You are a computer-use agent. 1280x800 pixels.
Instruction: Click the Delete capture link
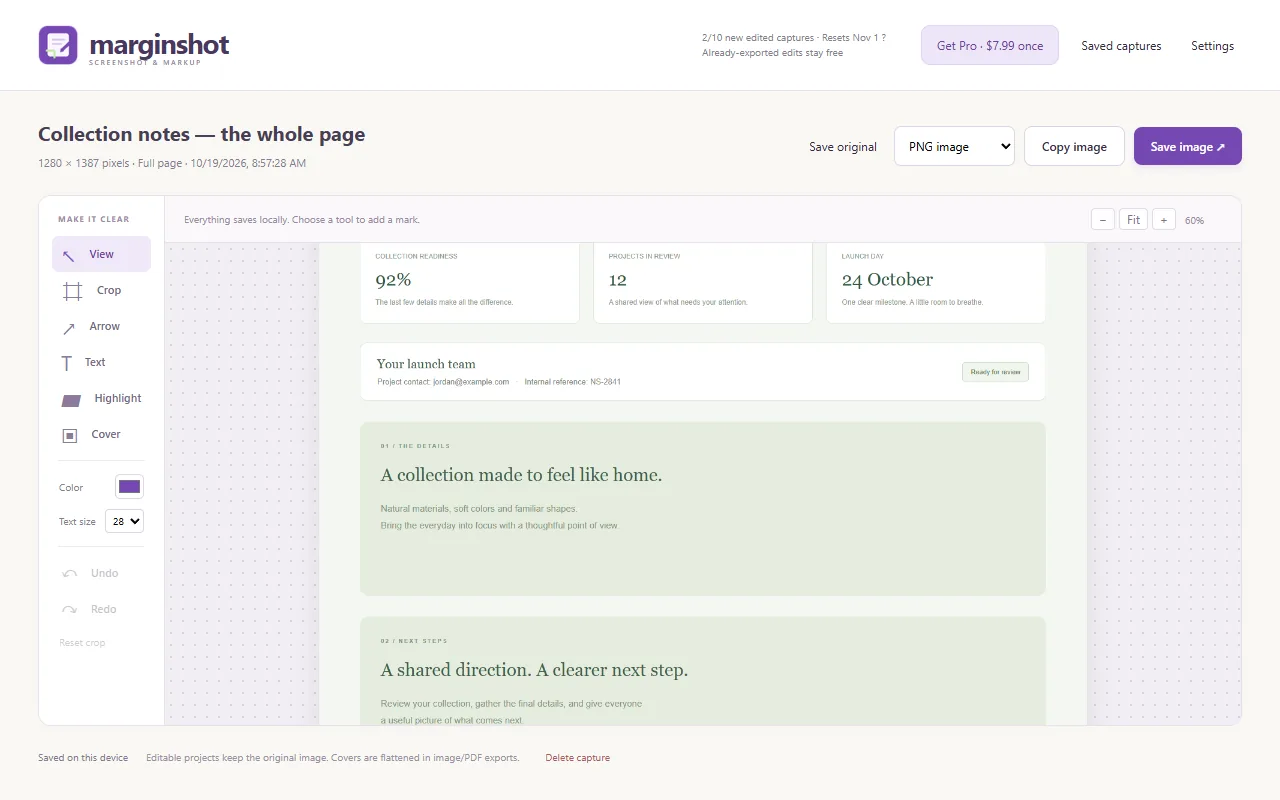pyautogui.click(x=577, y=758)
